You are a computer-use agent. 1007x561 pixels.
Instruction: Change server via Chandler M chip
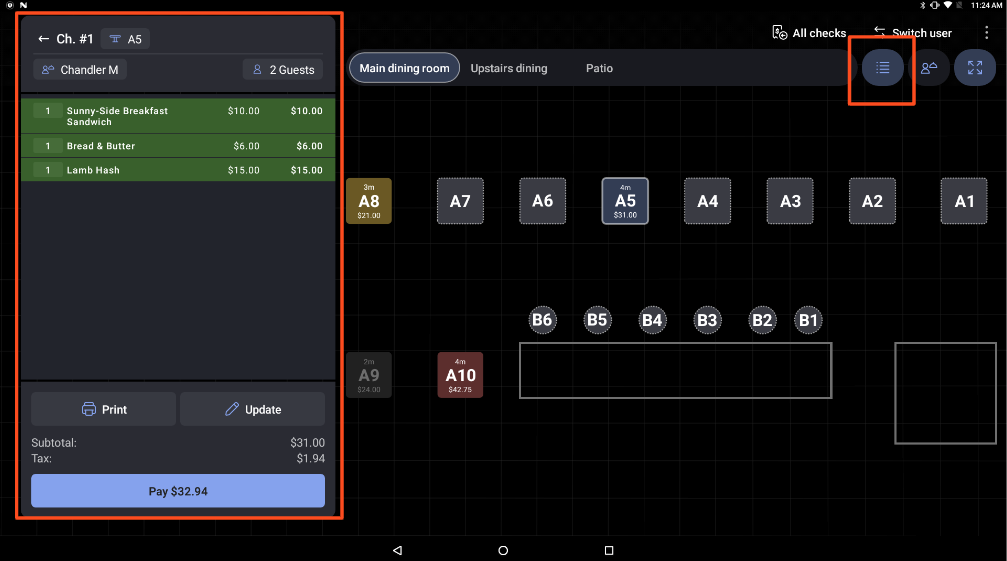click(x=80, y=70)
